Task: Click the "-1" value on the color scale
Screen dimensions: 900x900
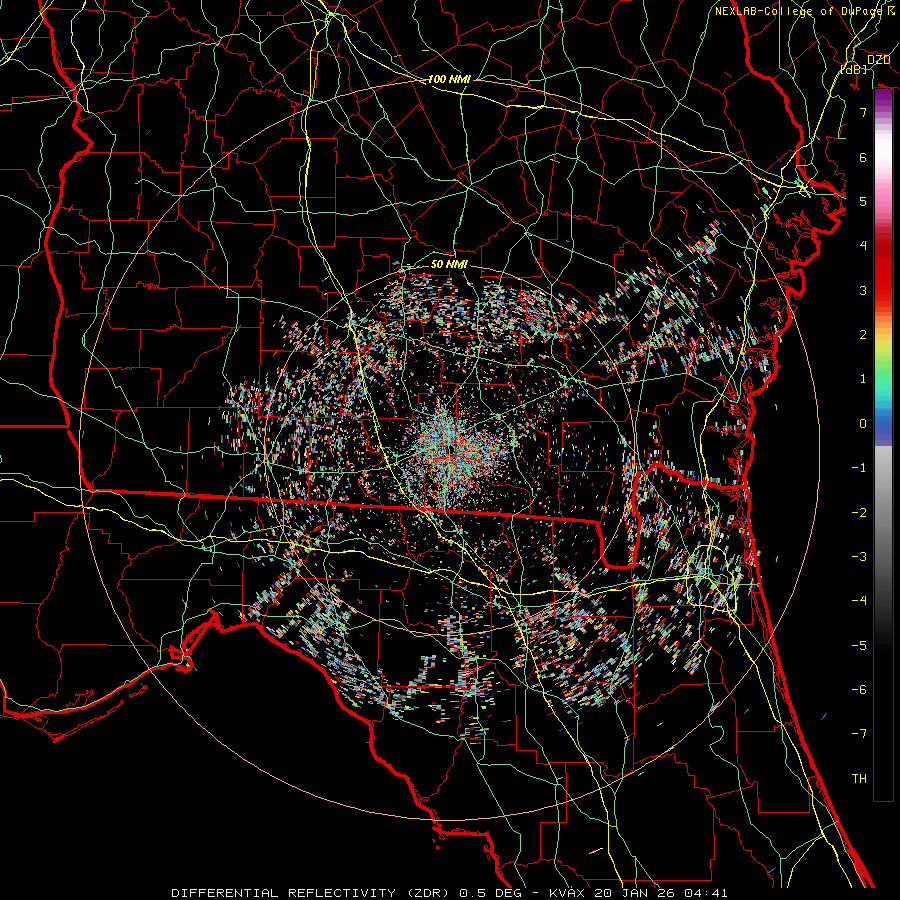Action: (859, 468)
